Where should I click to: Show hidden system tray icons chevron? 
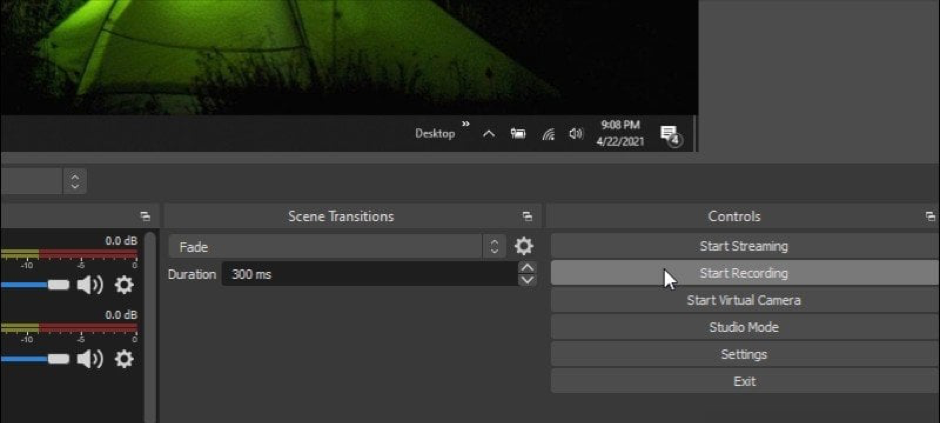pos(489,134)
